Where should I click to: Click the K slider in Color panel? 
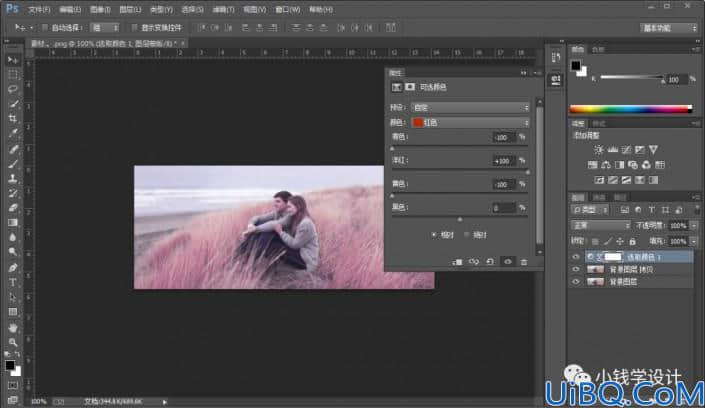coord(632,78)
